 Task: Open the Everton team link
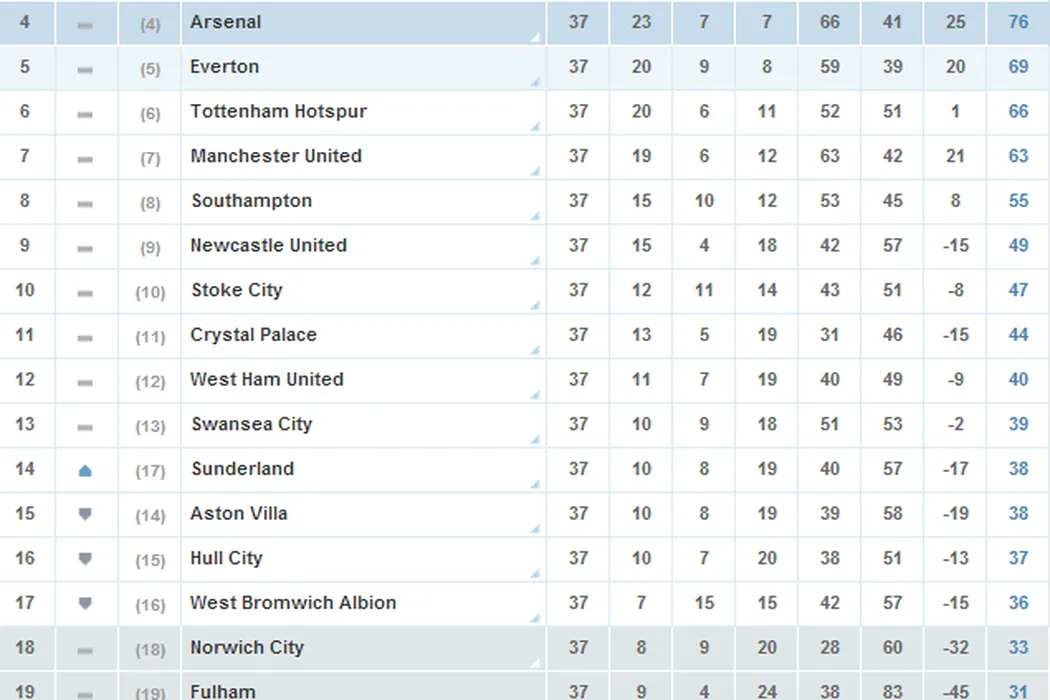[x=224, y=67]
